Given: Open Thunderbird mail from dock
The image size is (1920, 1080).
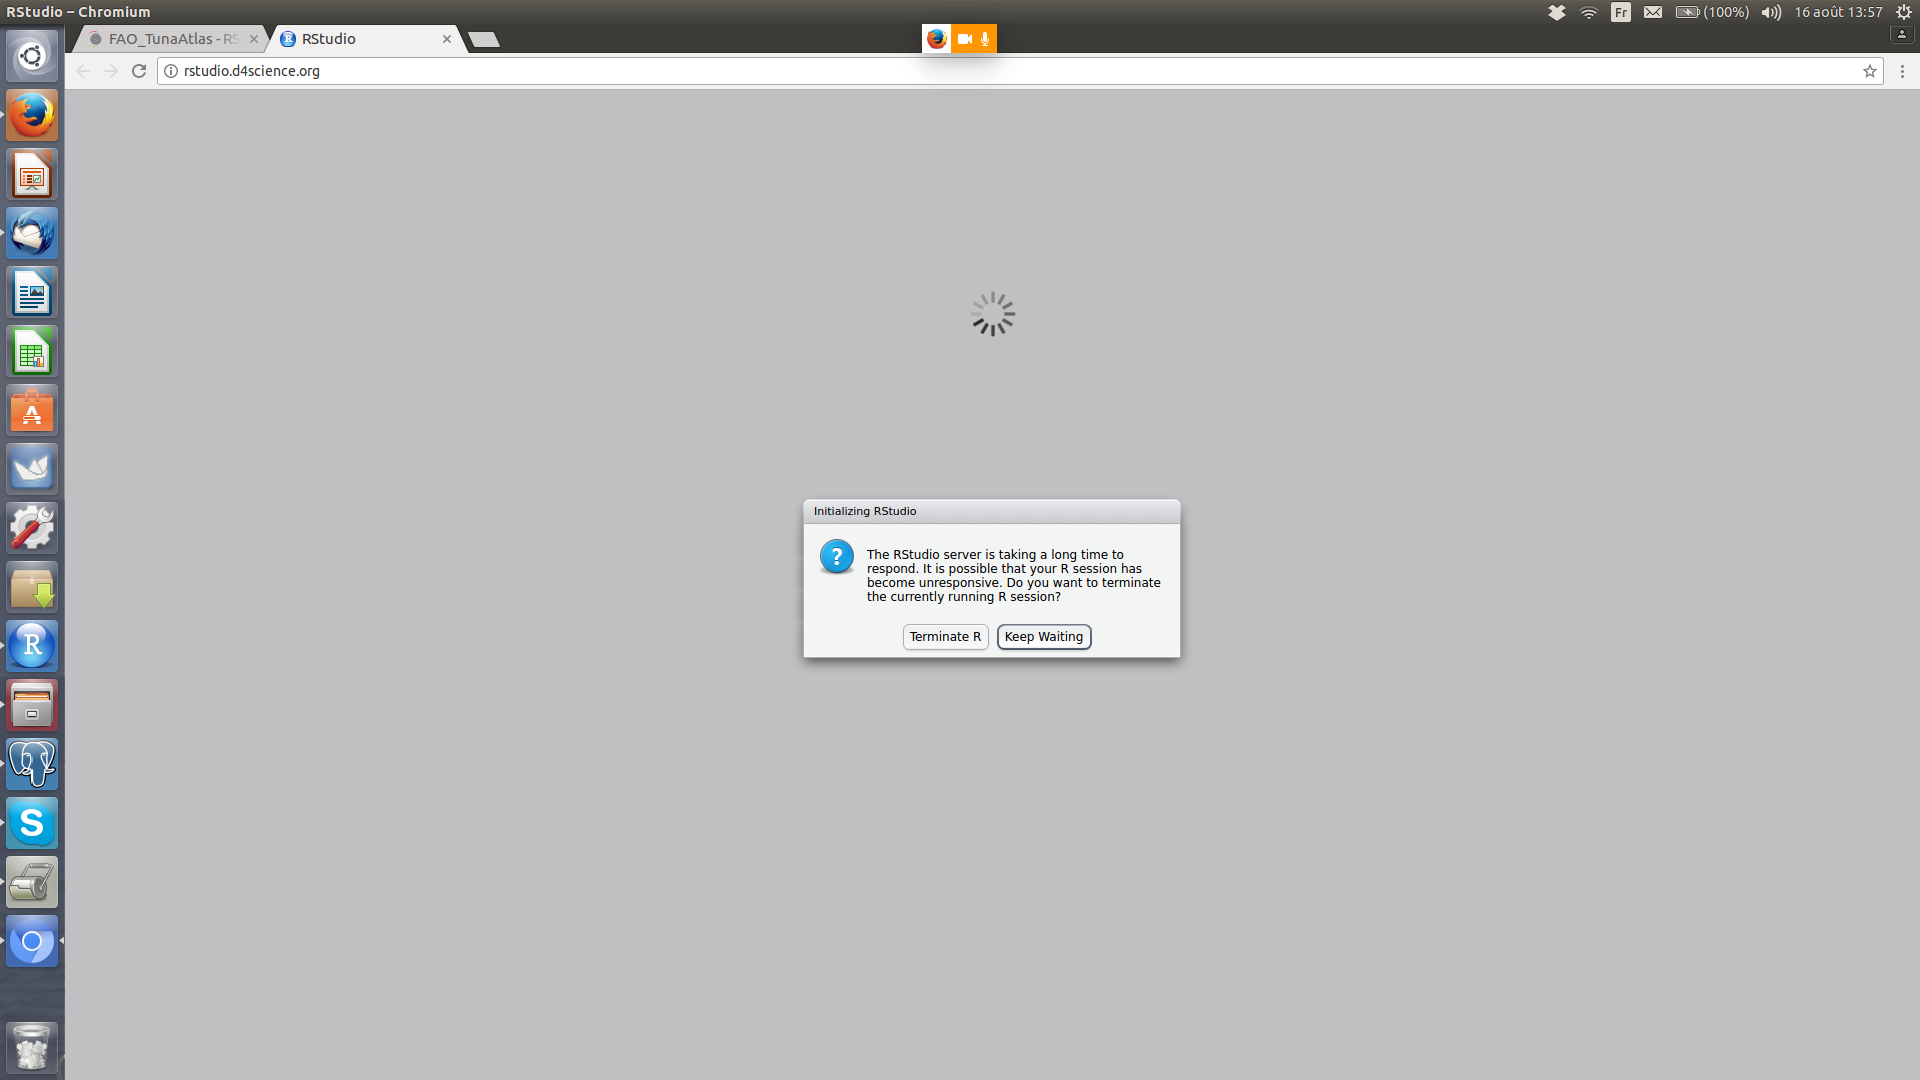Looking at the screenshot, I should point(32,234).
